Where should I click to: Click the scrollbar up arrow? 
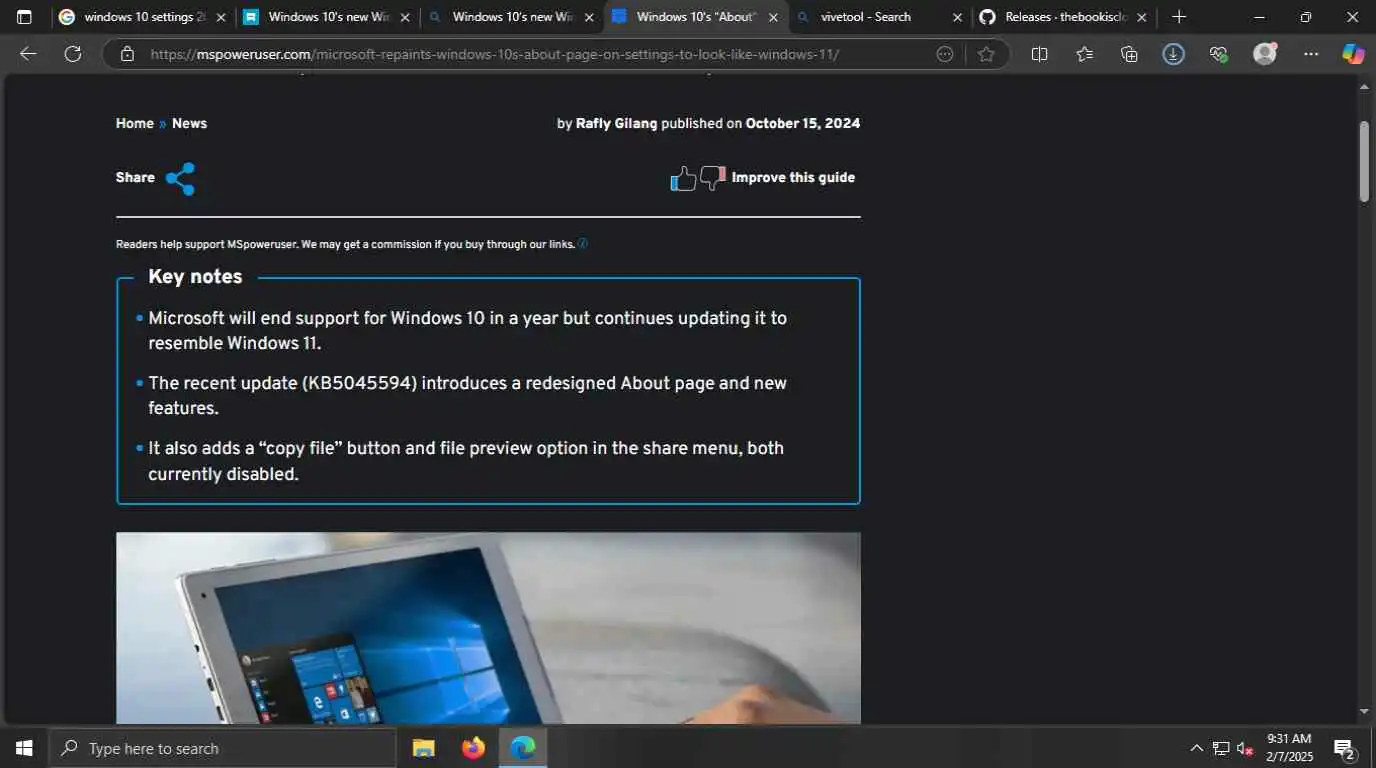[x=1364, y=88]
